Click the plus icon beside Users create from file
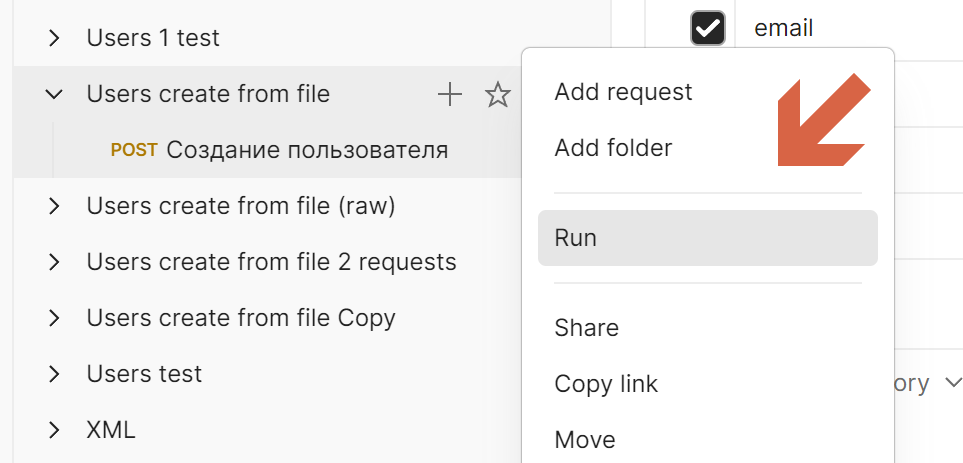 pyautogui.click(x=450, y=95)
